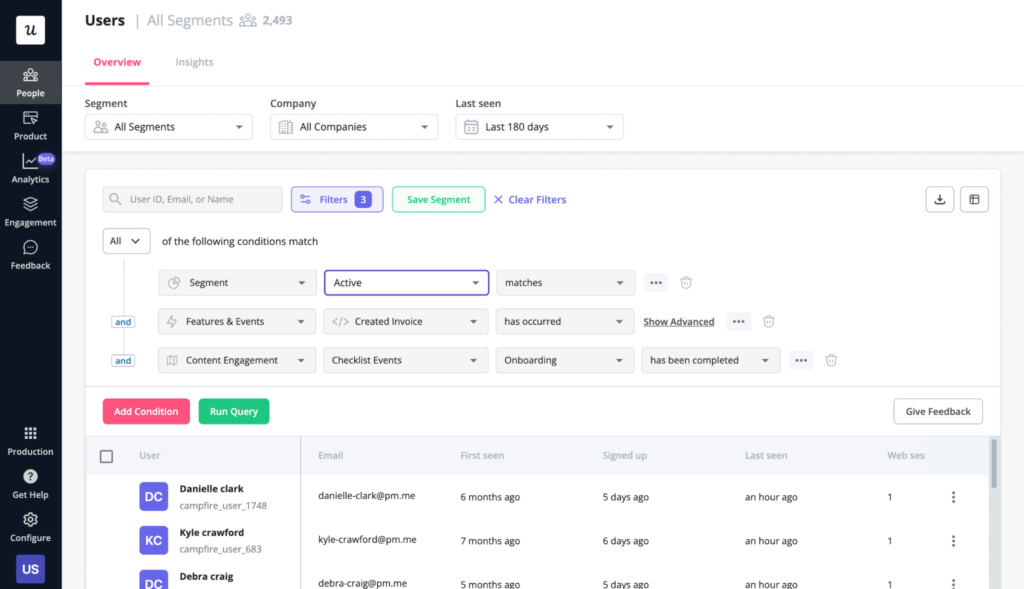Open the Feedback section
The height and width of the screenshot is (589, 1024).
30,257
